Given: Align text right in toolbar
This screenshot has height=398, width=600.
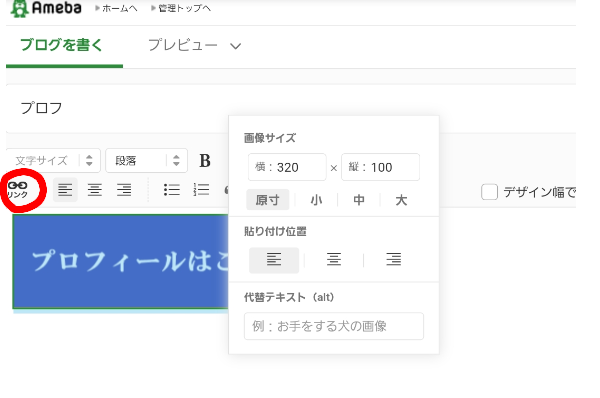Looking at the screenshot, I should click(124, 190).
